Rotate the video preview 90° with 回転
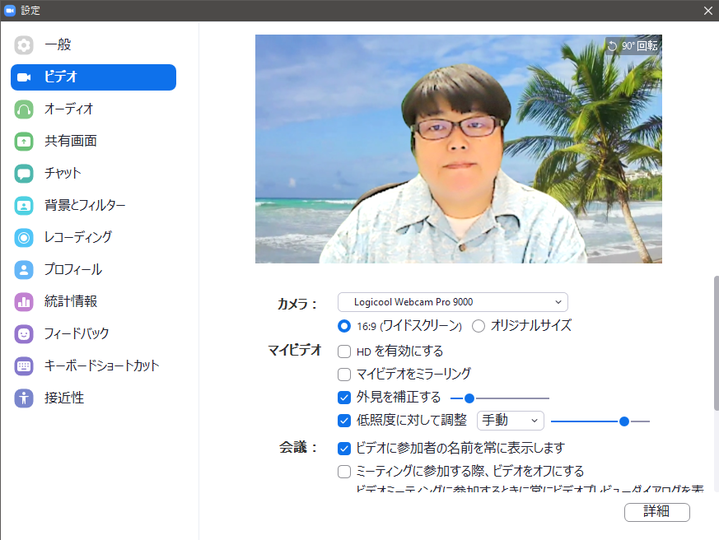The image size is (719, 540). point(633,46)
